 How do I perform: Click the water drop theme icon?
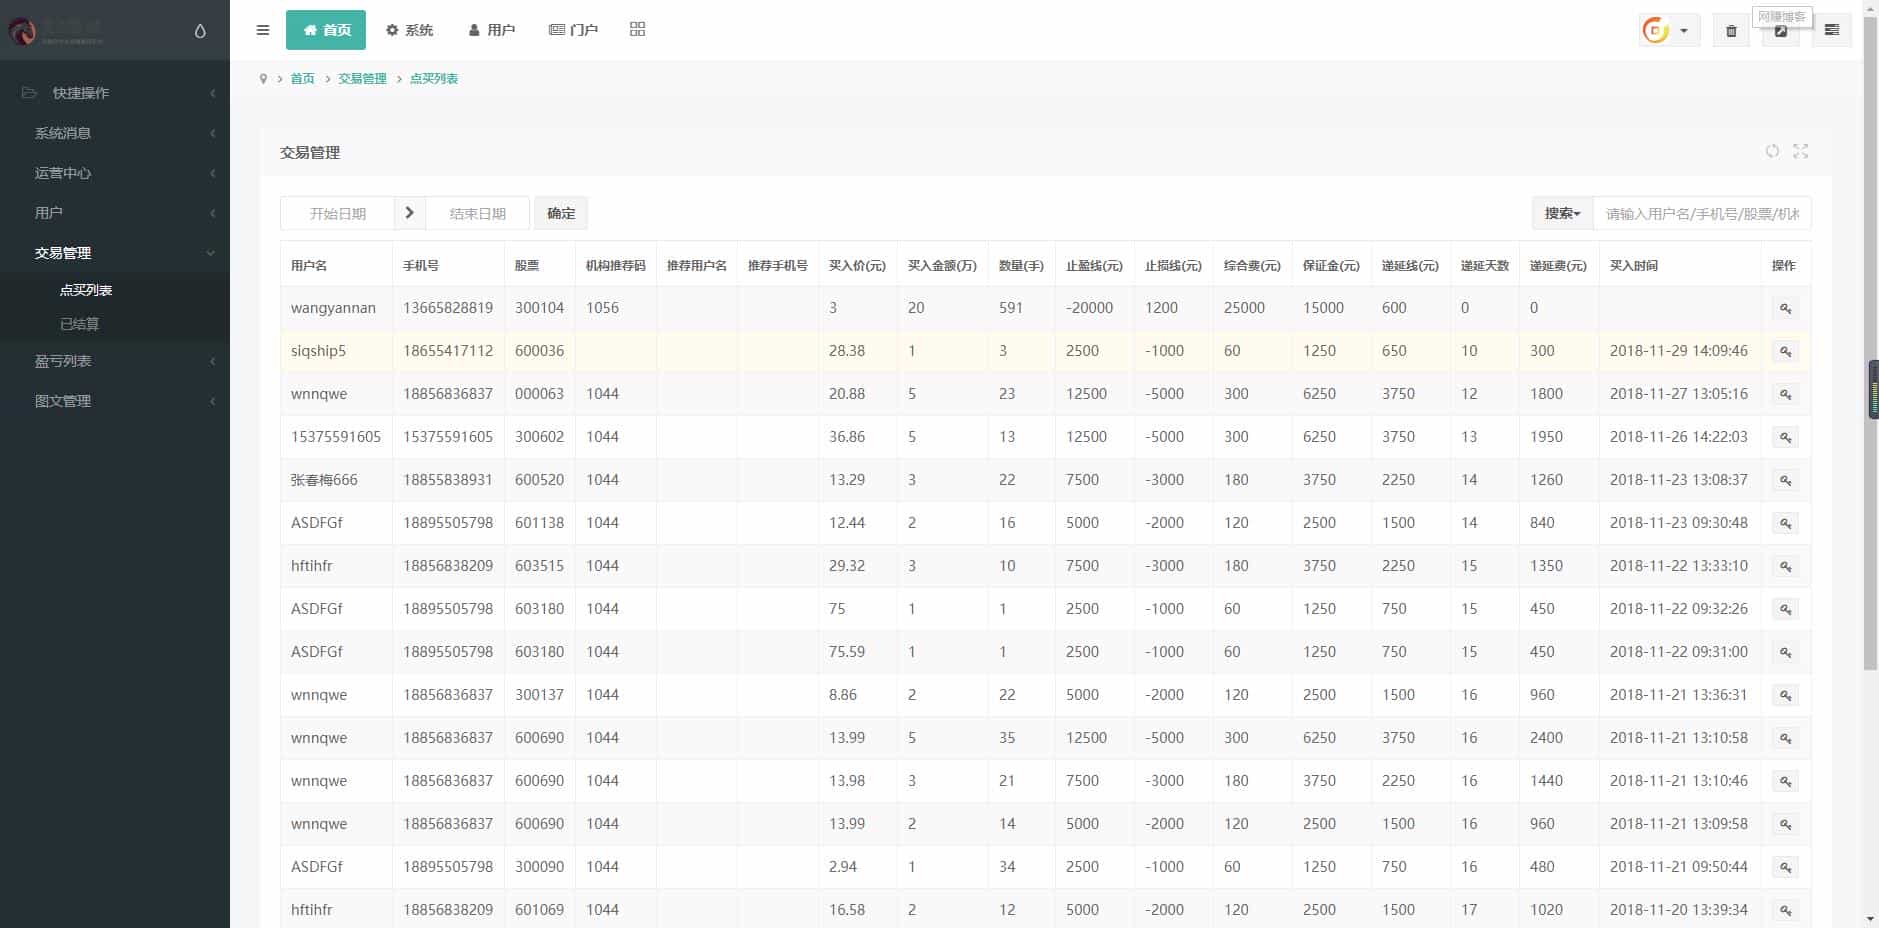tap(200, 31)
